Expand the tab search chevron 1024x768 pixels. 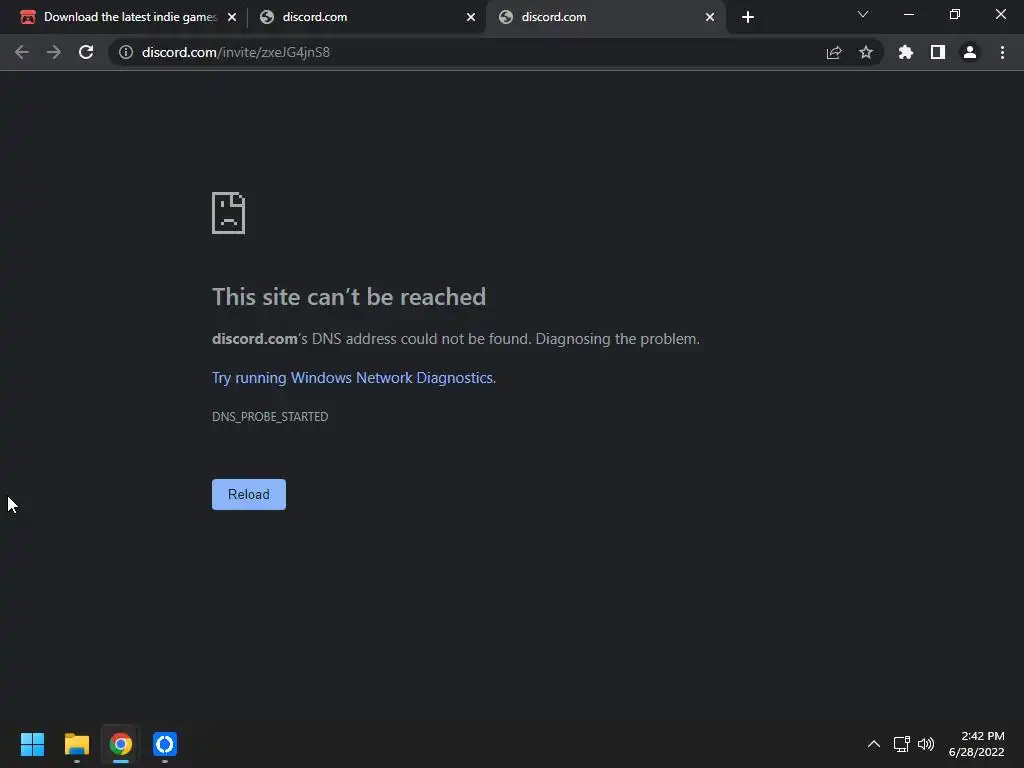(863, 14)
